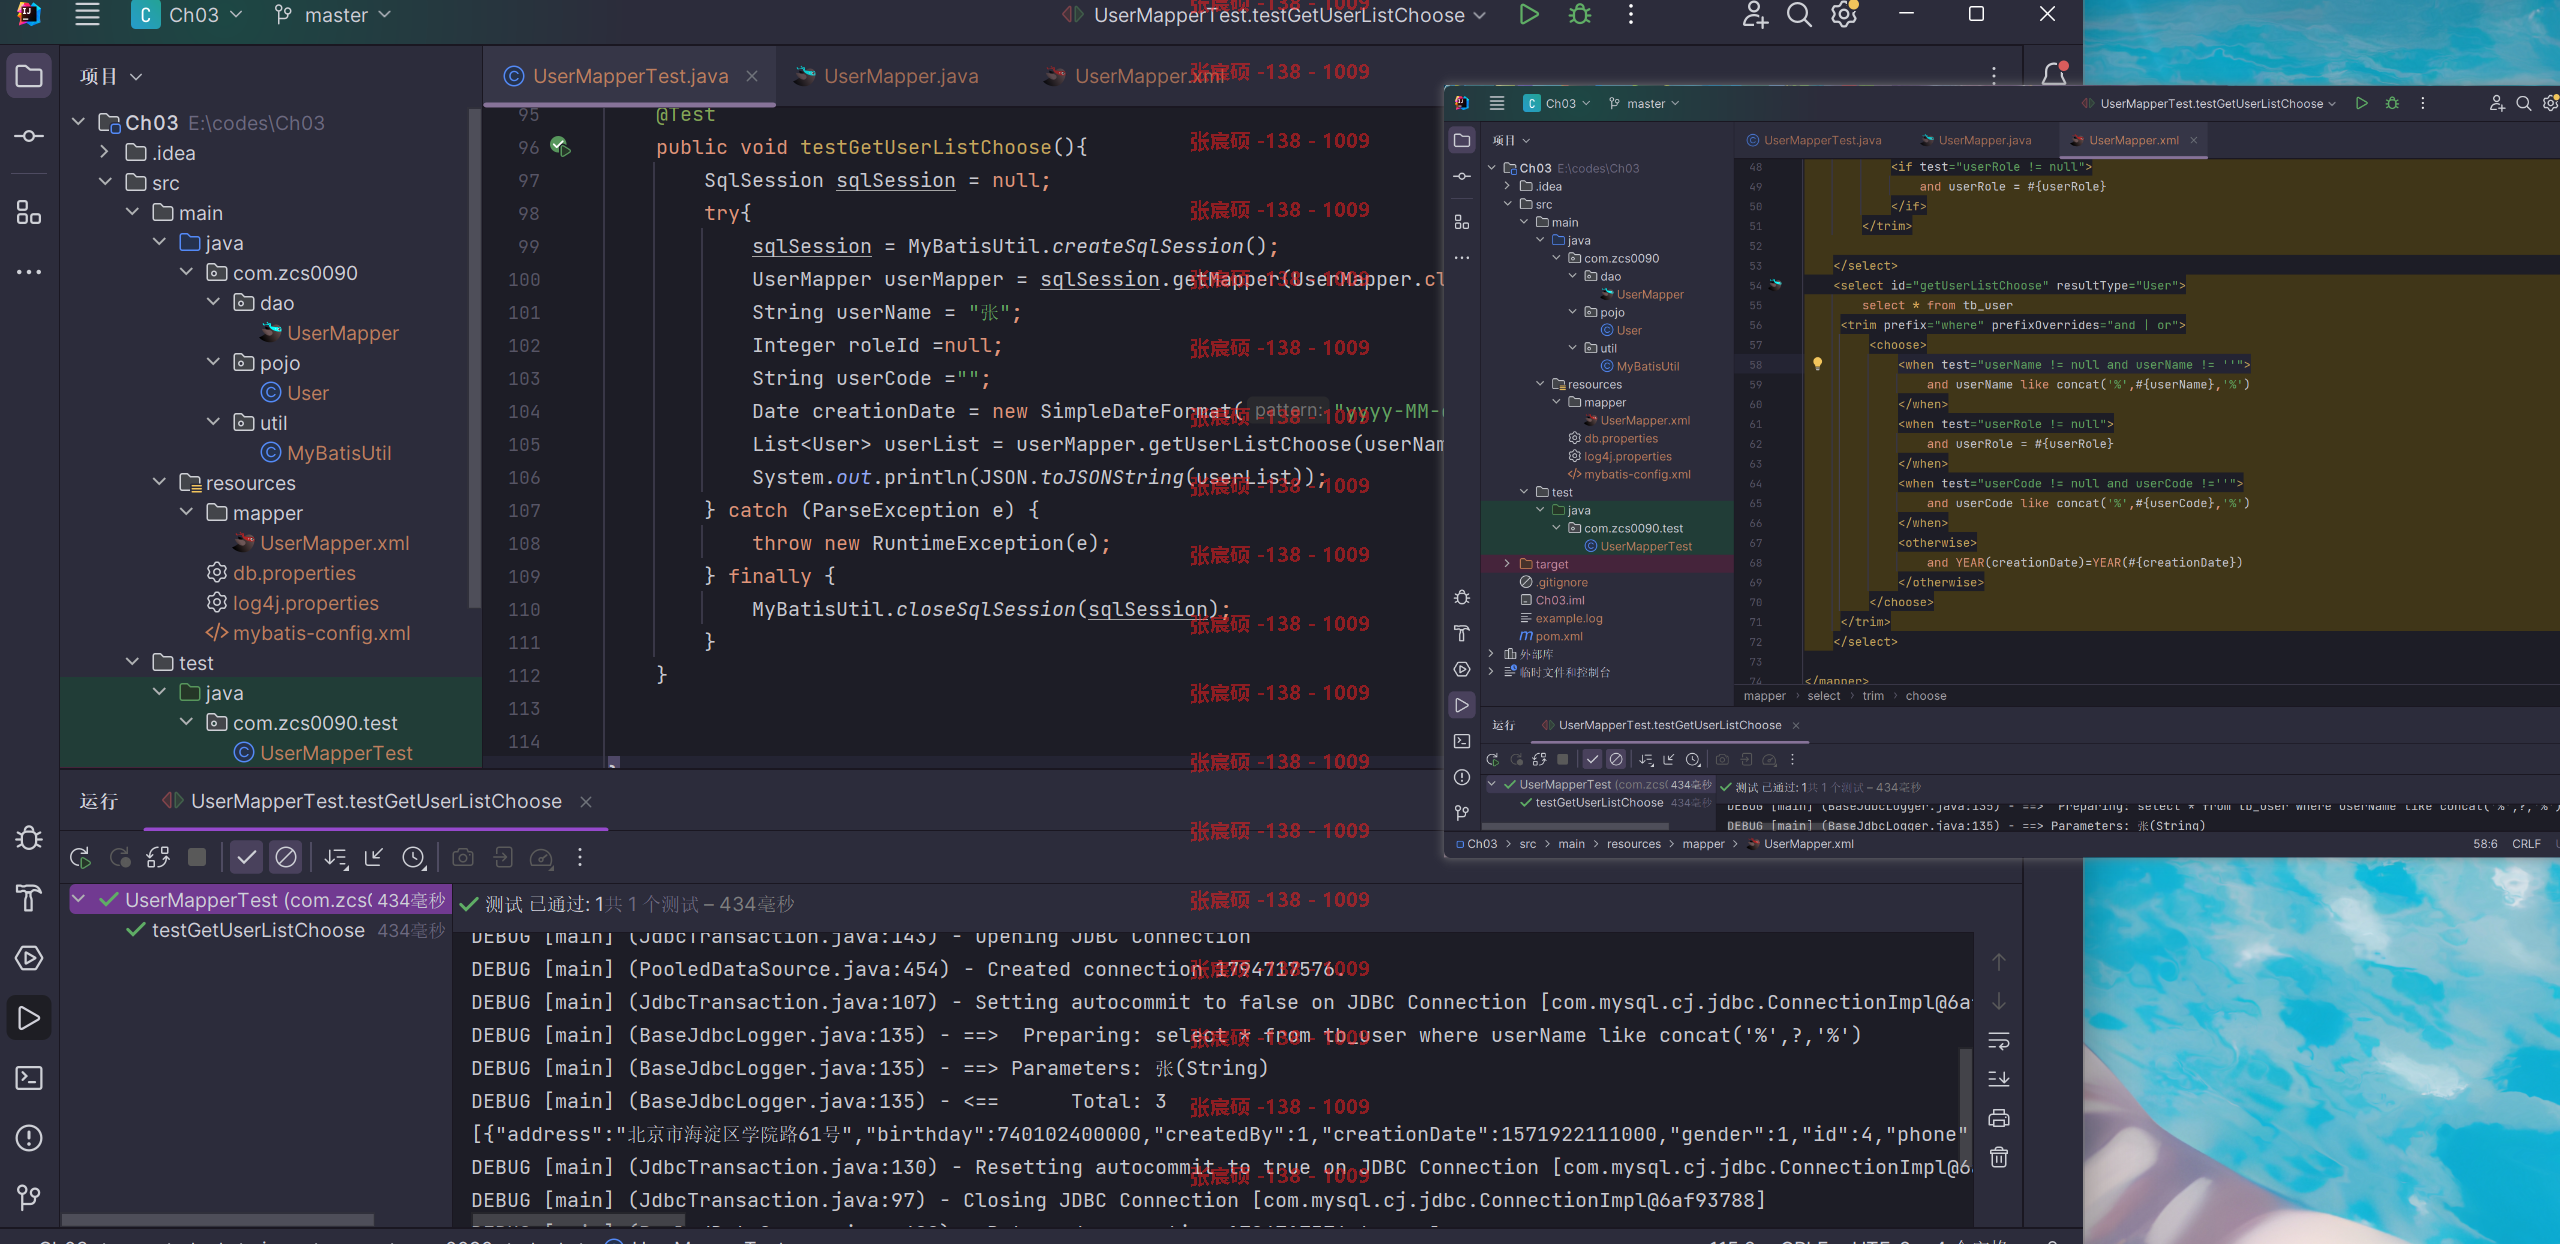Open test history clock icon

click(x=414, y=858)
